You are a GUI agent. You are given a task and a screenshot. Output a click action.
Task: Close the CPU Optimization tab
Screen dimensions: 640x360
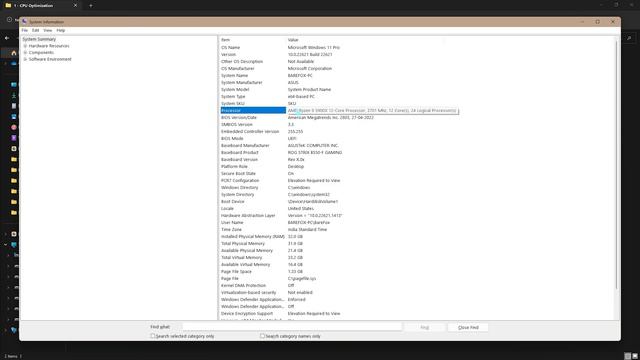click(75, 6)
